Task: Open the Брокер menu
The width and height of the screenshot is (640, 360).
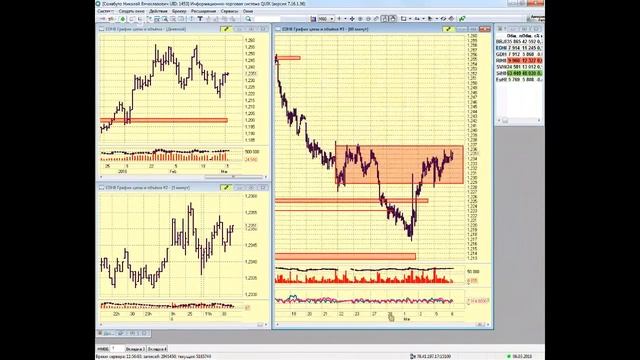Action: coord(179,11)
